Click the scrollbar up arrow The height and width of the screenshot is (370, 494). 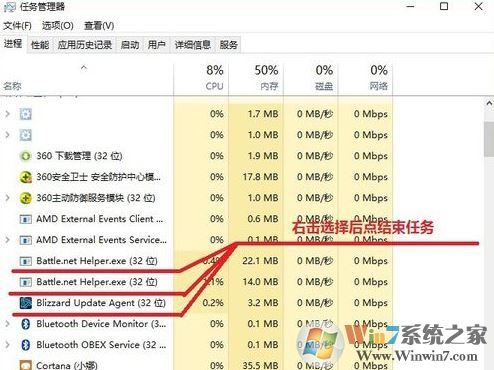click(489, 103)
